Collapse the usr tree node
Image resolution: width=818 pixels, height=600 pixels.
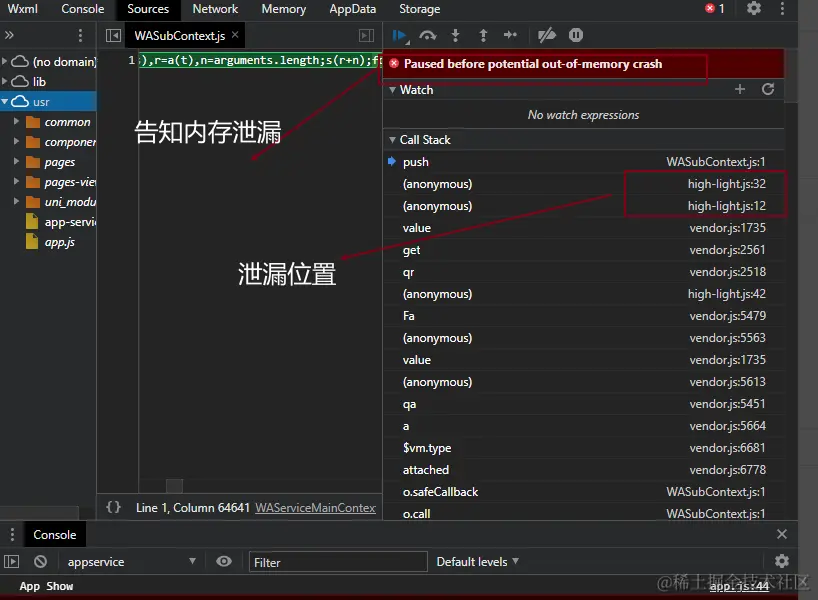coord(5,102)
